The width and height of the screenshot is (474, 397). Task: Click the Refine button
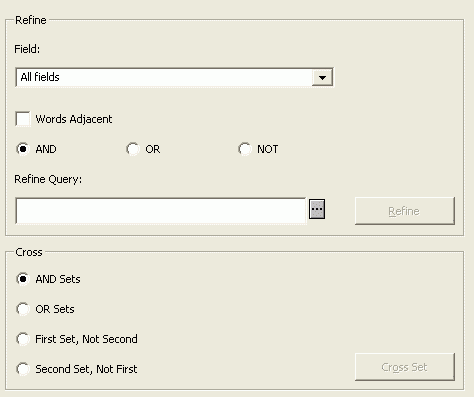tap(405, 211)
